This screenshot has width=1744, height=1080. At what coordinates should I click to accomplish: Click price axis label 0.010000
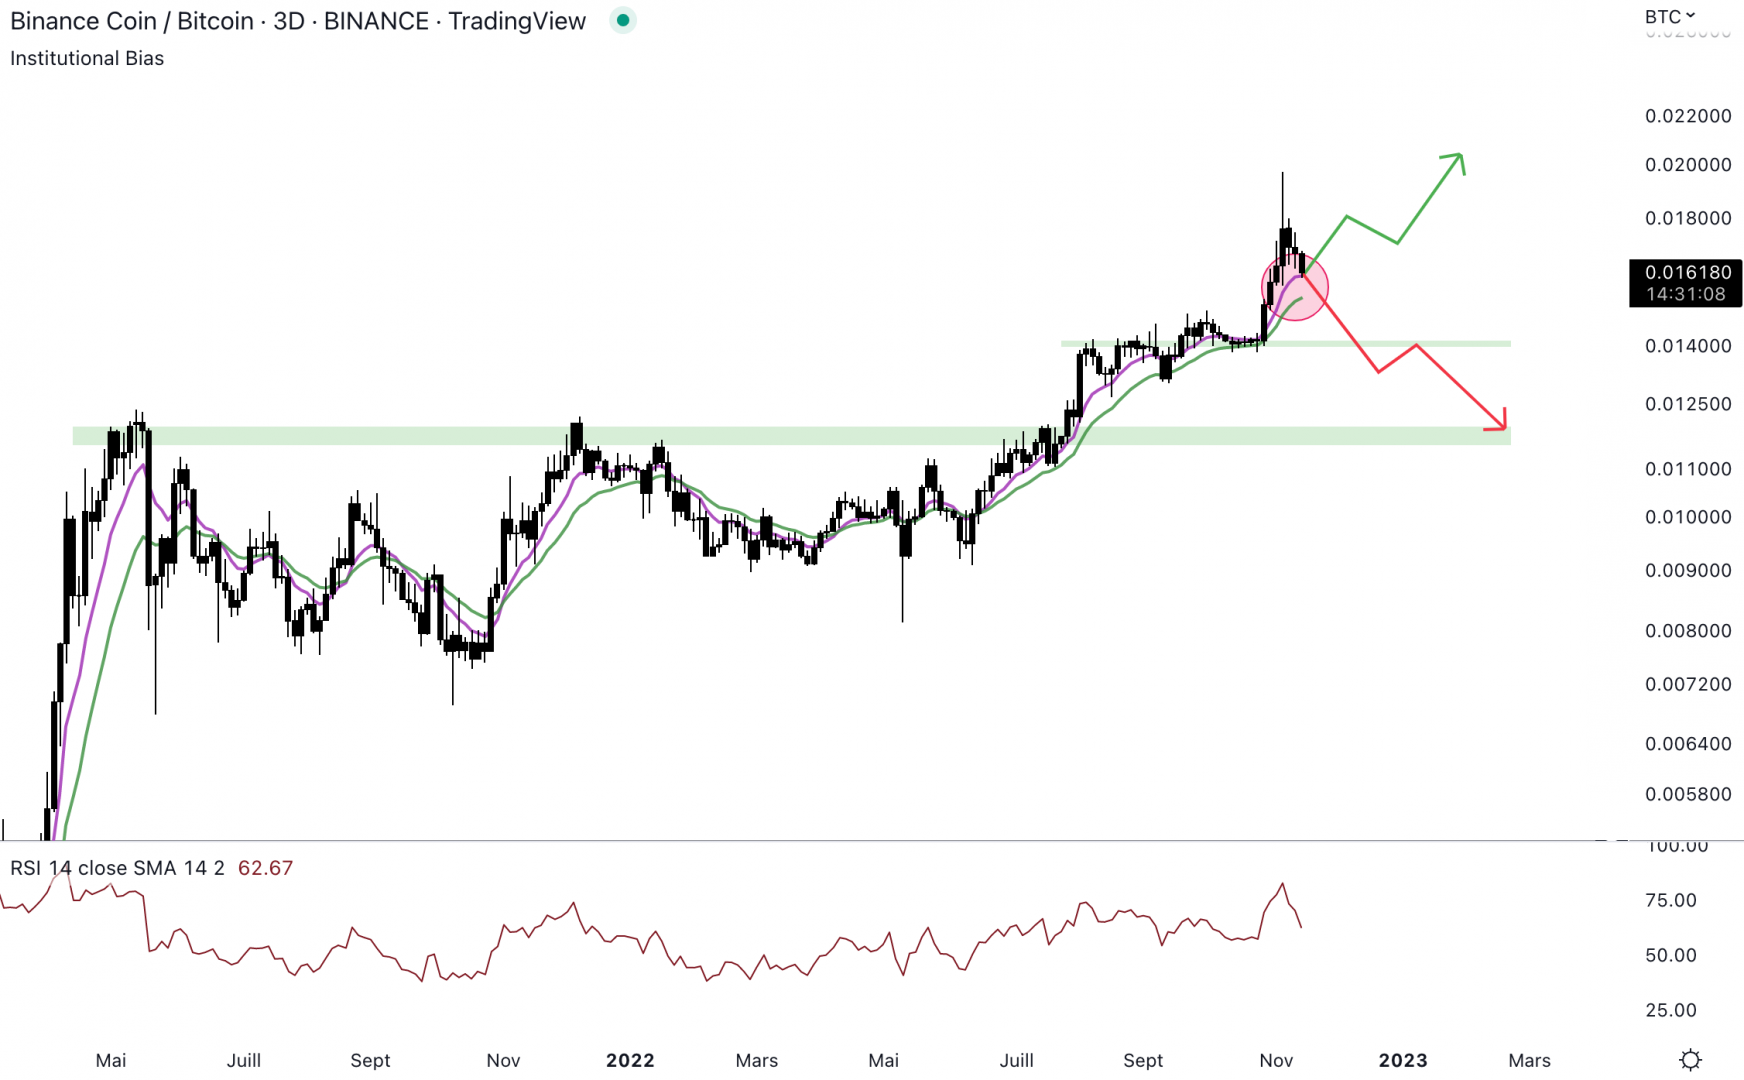pyautogui.click(x=1688, y=517)
